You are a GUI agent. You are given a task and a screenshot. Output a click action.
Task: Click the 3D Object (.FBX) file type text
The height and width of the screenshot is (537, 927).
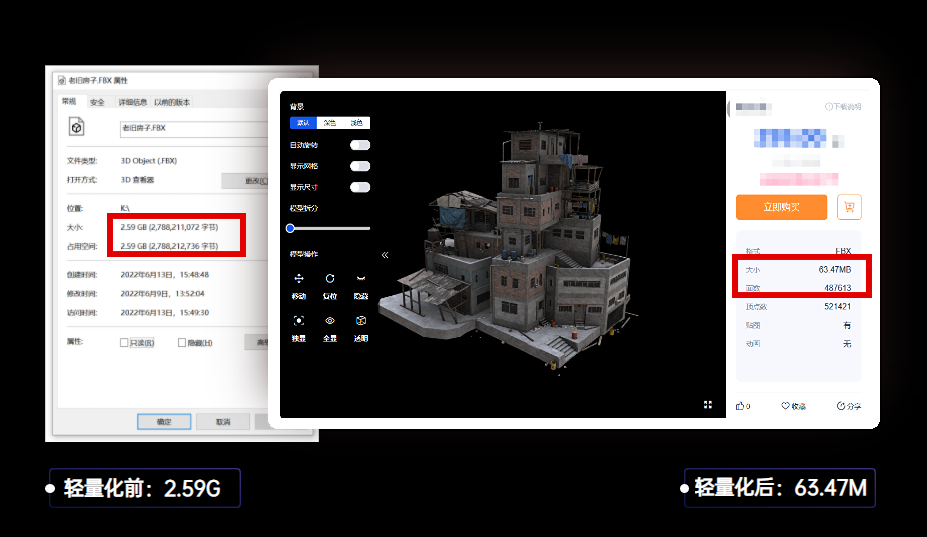149,161
